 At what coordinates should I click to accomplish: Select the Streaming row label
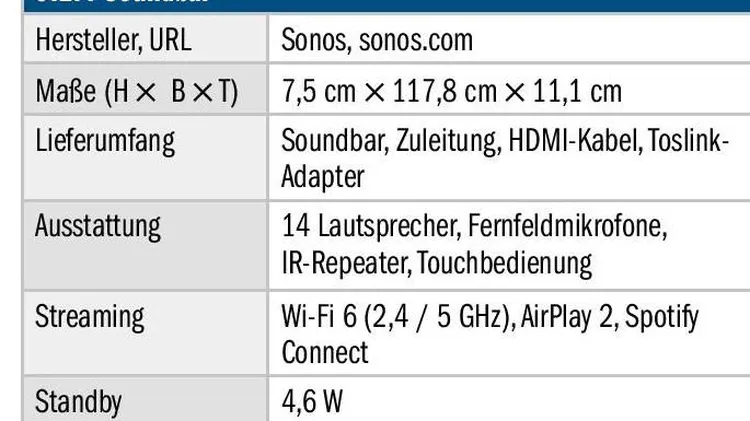(89, 317)
